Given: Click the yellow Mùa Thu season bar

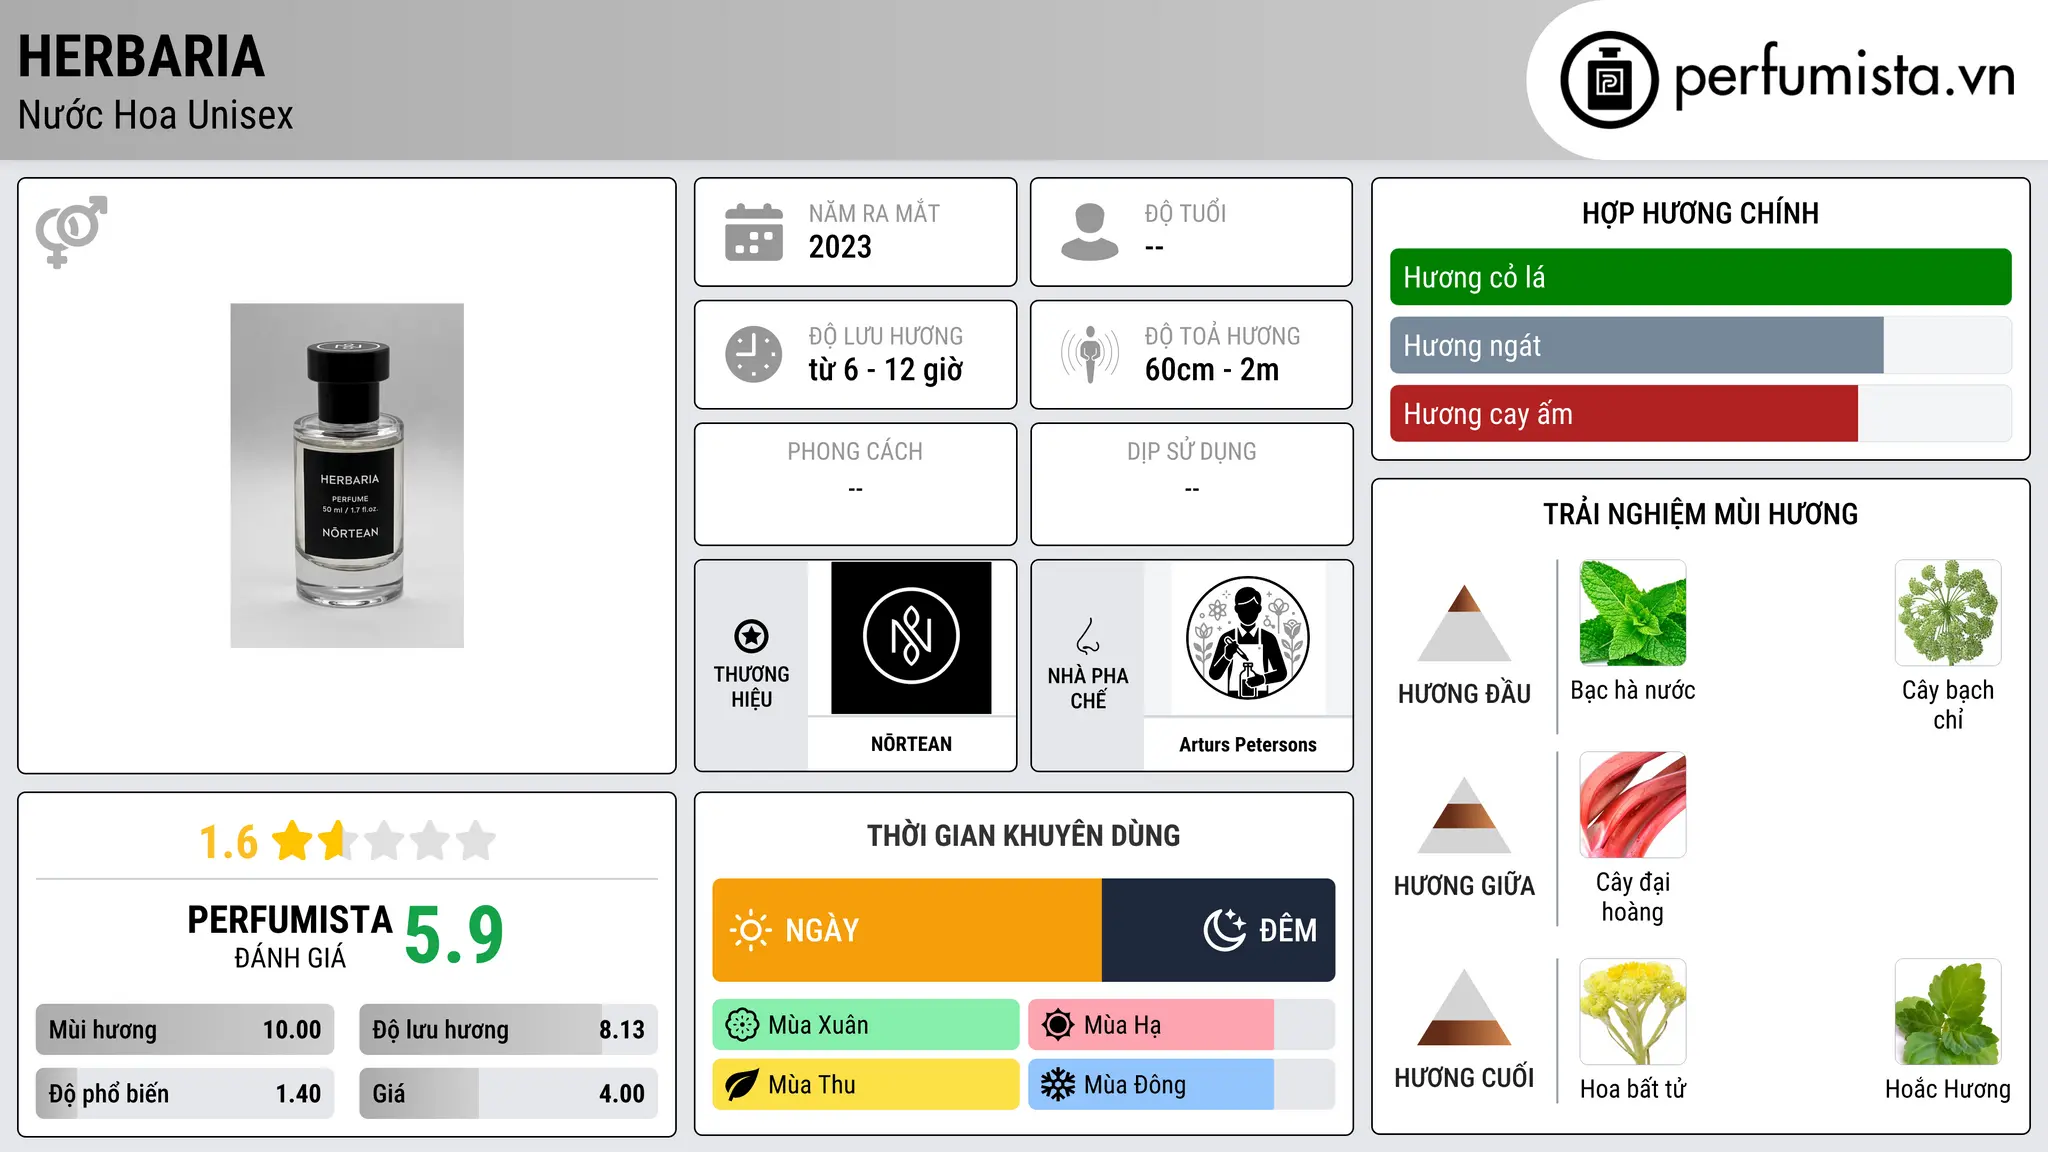Looking at the screenshot, I should click(866, 1085).
